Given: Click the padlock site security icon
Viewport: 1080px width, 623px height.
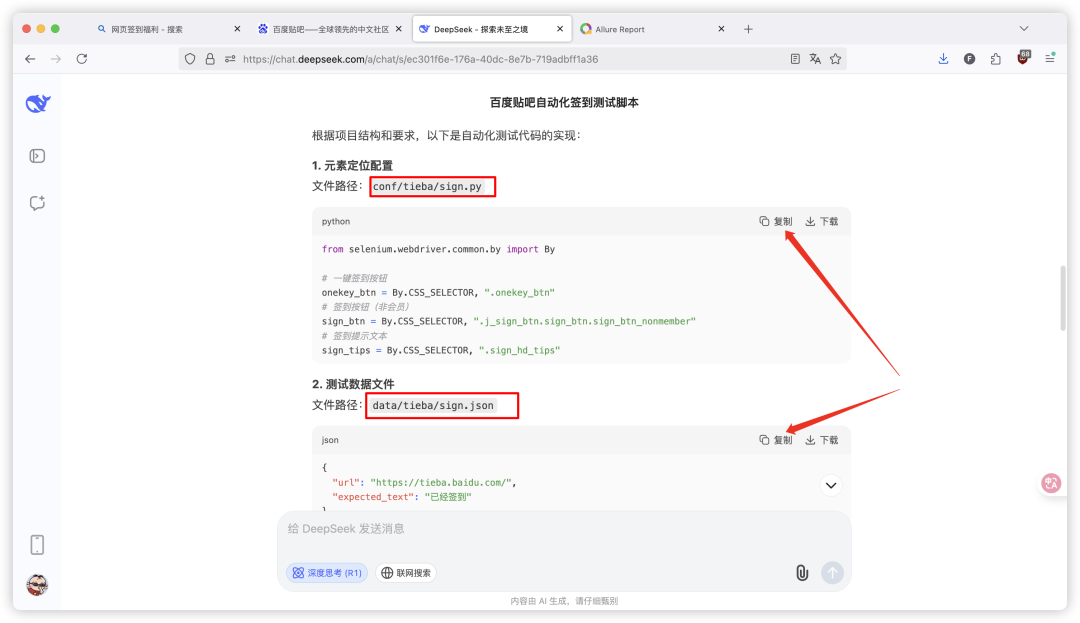Looking at the screenshot, I should pos(210,59).
